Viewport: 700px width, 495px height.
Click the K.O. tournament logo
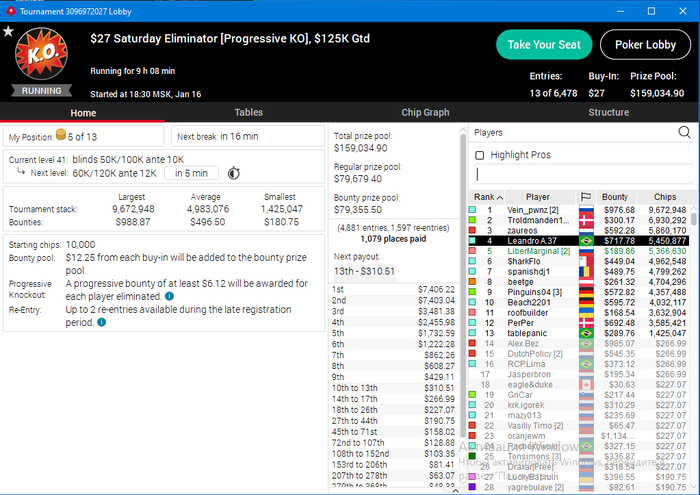42,54
